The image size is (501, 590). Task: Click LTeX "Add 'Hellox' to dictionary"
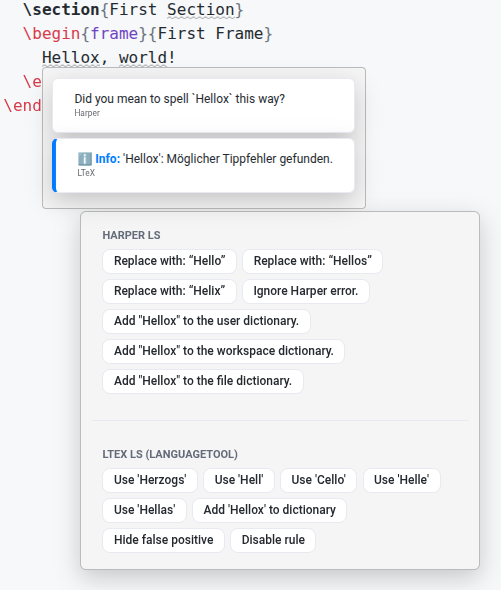[270, 510]
